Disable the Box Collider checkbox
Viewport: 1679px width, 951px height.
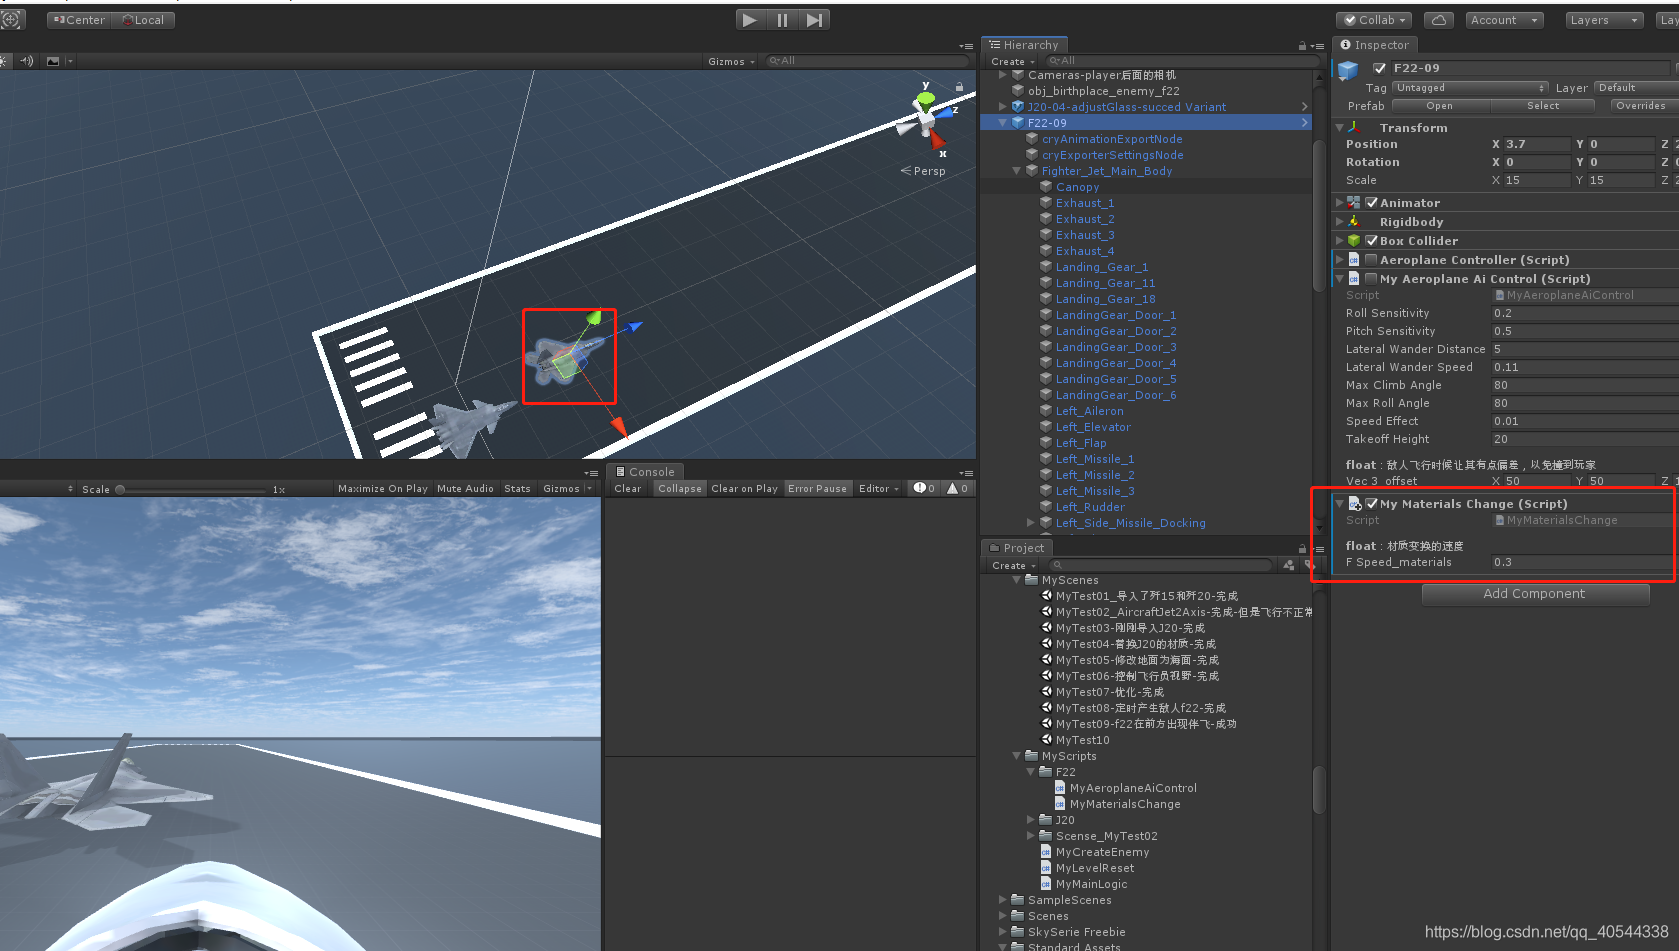coord(1372,241)
